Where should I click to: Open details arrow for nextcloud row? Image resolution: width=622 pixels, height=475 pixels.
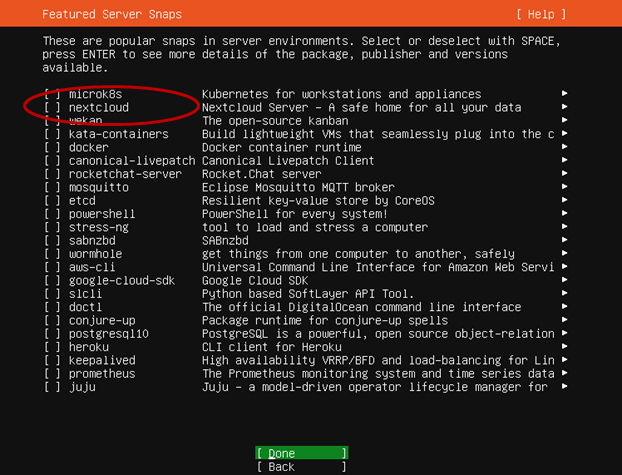[x=564, y=107]
